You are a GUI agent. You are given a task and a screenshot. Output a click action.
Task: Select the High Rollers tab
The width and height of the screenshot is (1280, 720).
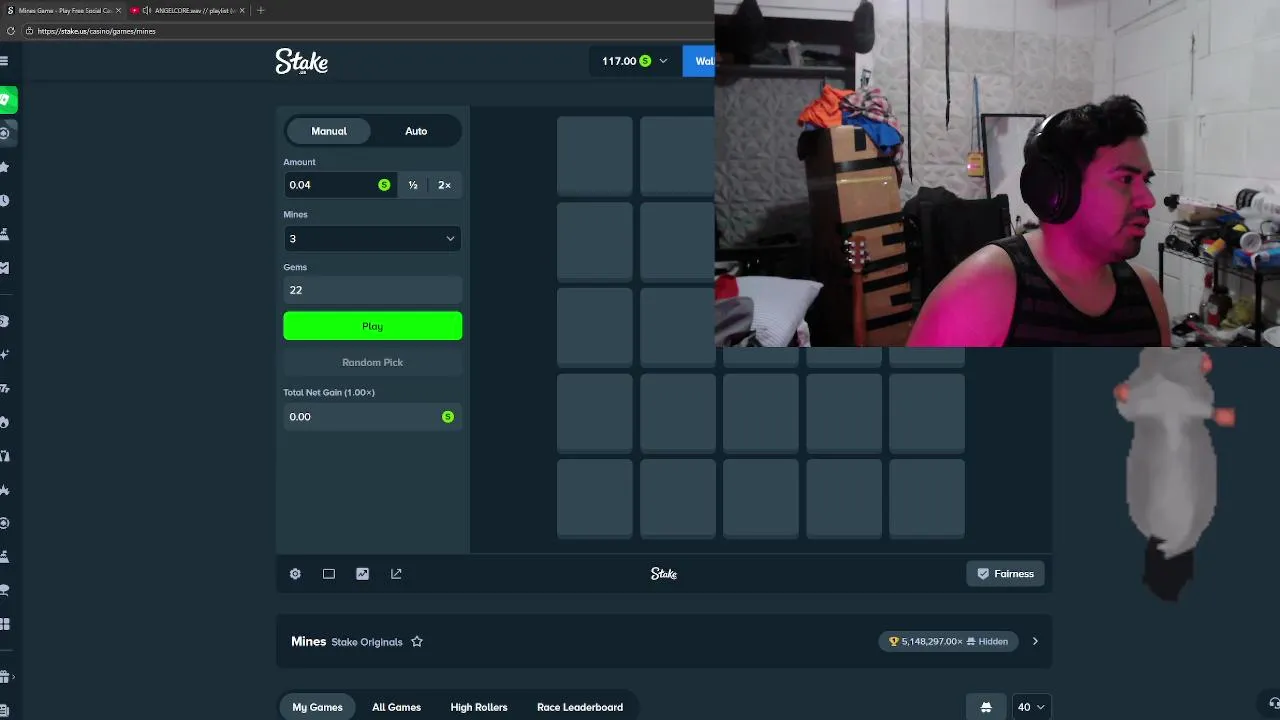[479, 707]
